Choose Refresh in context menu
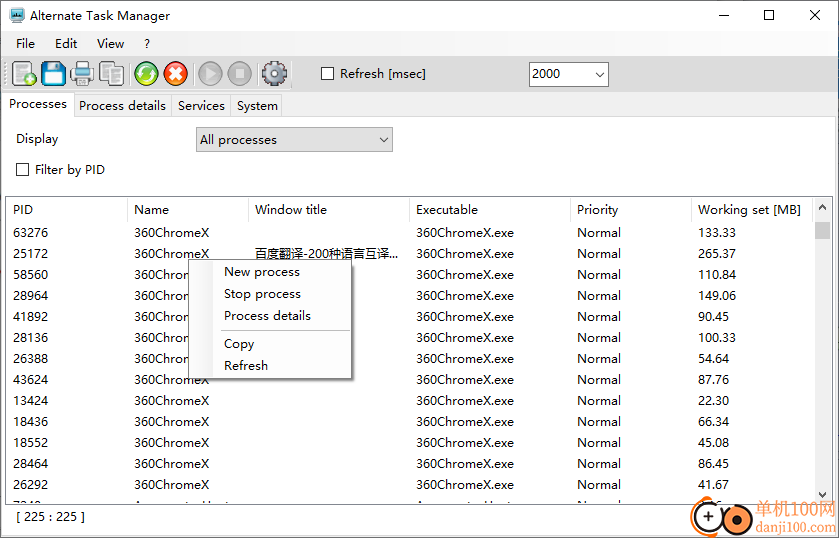 270,366
